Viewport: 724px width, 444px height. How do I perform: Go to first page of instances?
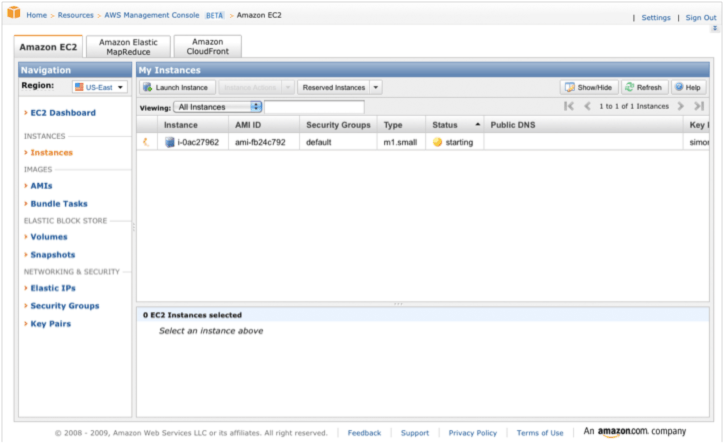pyautogui.click(x=569, y=106)
